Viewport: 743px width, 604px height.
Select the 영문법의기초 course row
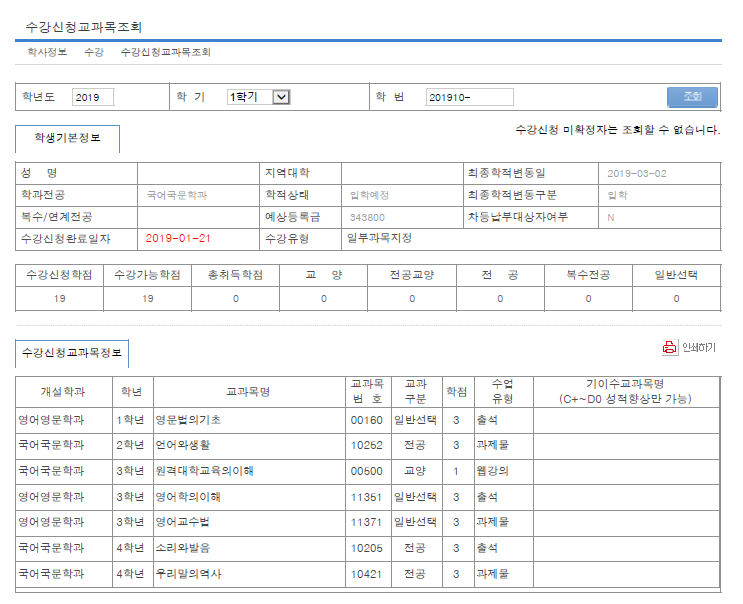click(x=190, y=421)
